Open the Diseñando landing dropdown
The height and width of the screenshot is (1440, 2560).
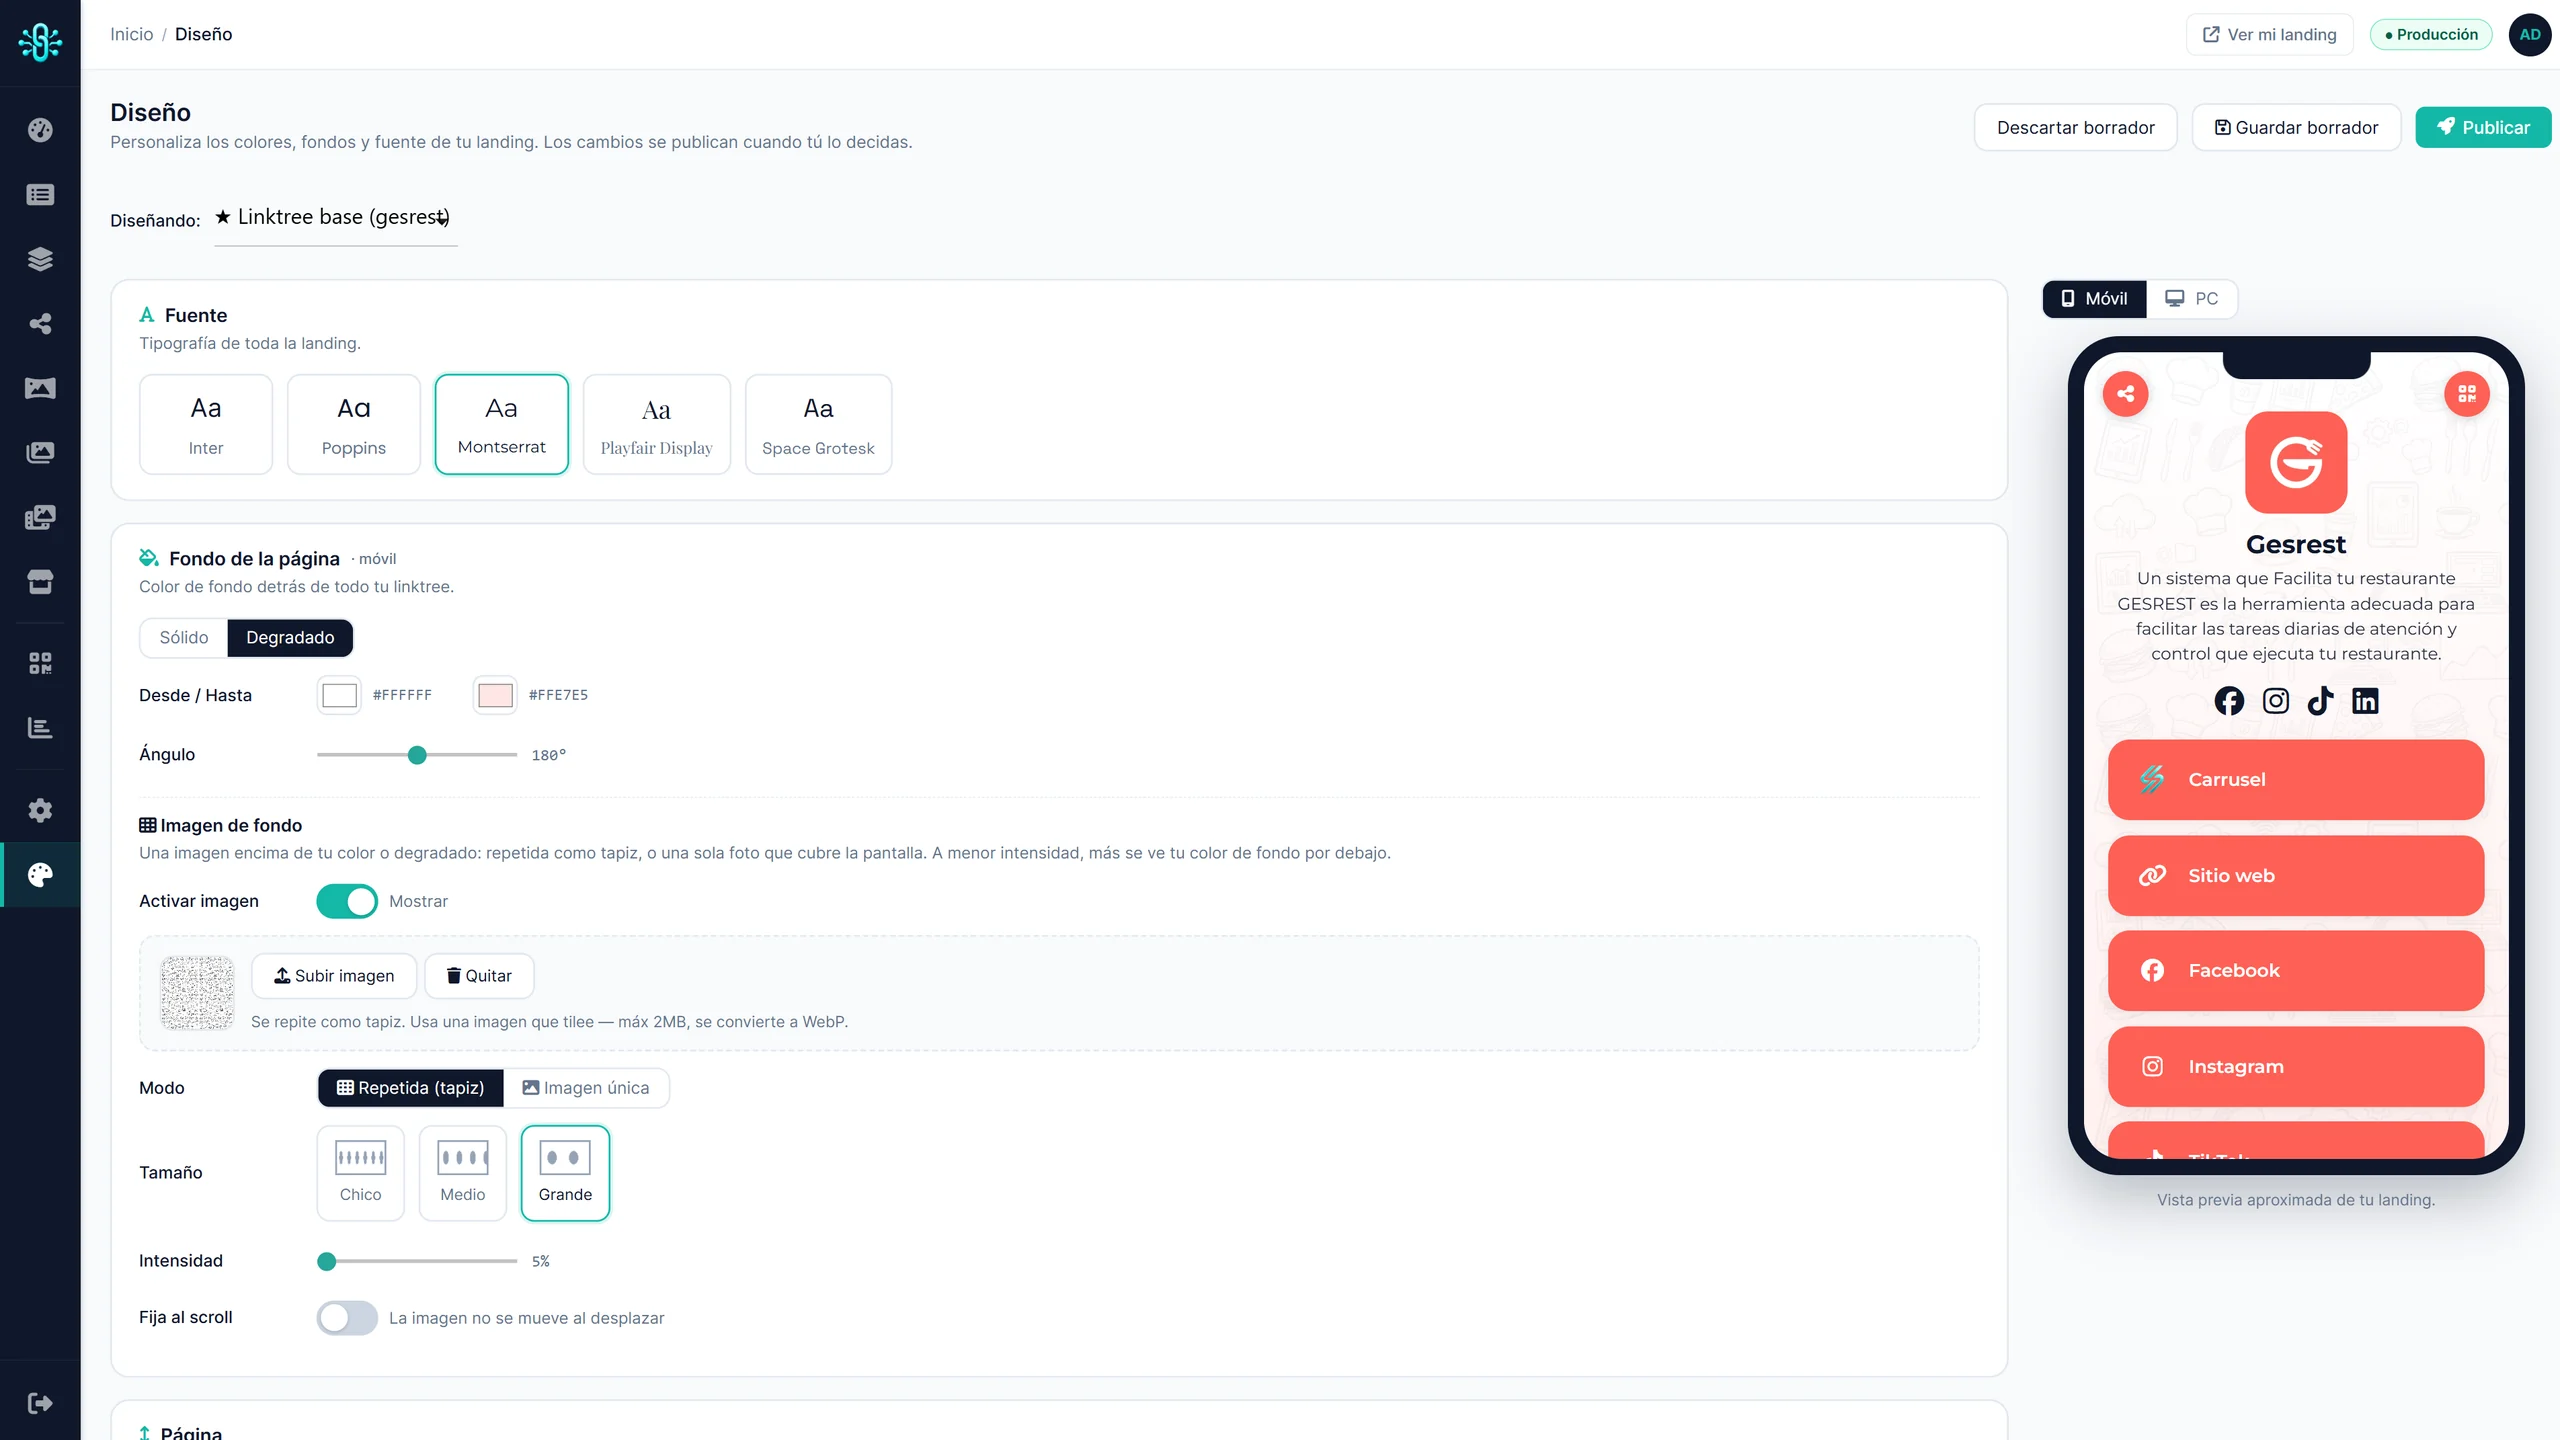point(335,218)
